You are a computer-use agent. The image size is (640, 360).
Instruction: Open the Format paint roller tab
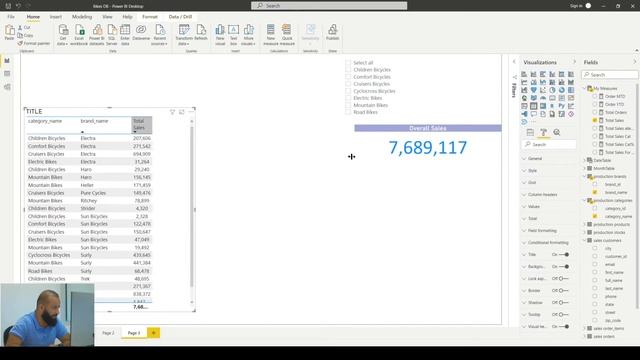coord(544,132)
